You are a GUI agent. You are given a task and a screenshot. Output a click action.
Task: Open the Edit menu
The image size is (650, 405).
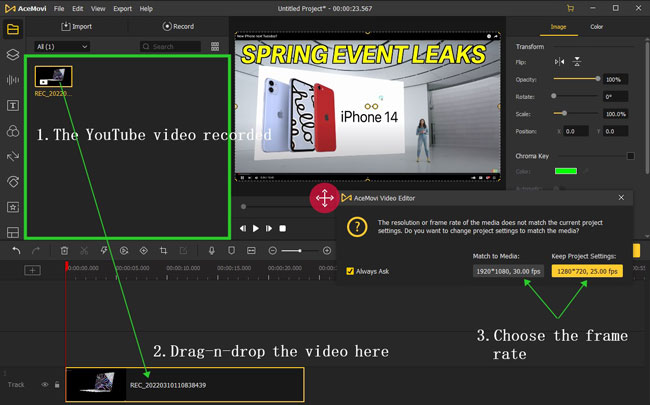pos(78,8)
